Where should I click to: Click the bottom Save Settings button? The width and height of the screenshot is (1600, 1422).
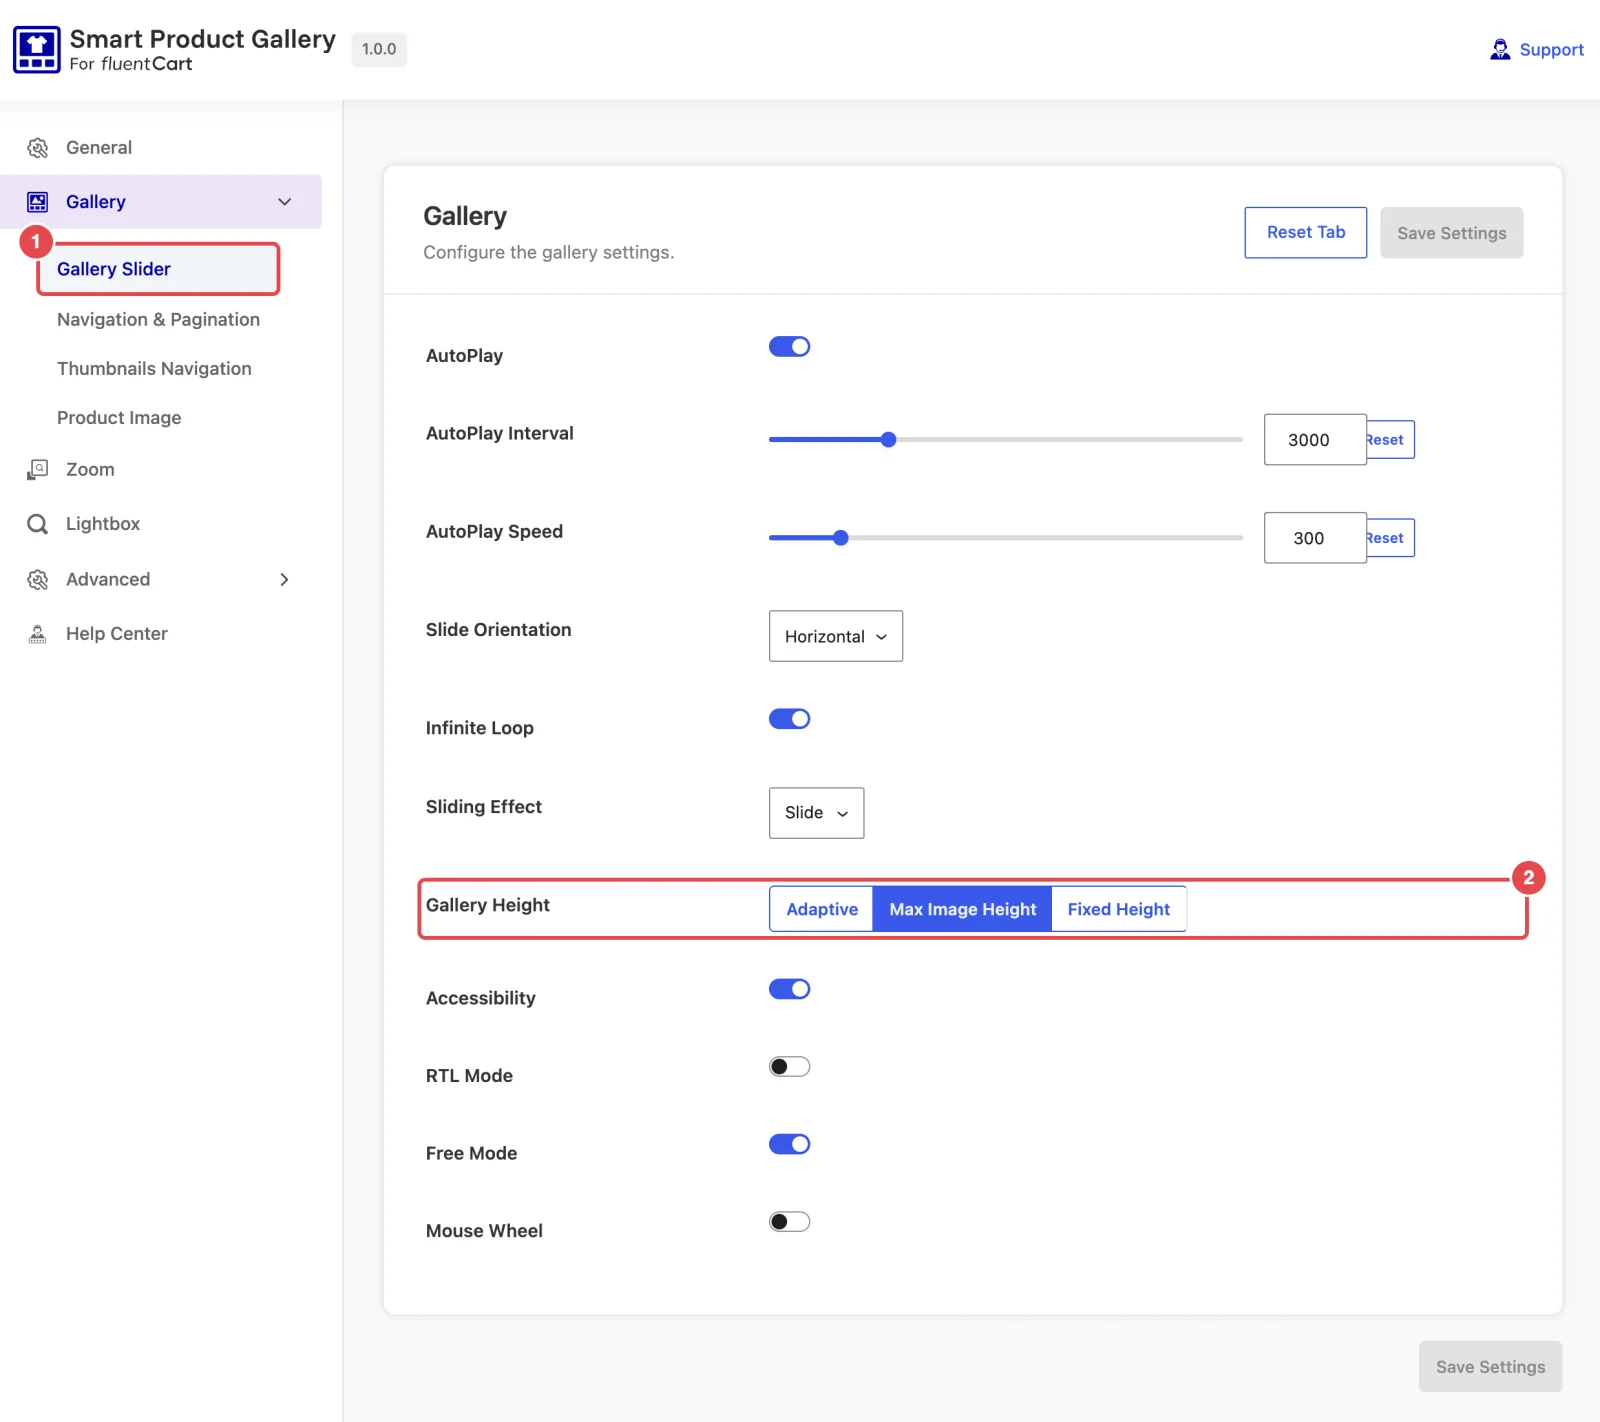(x=1491, y=1367)
